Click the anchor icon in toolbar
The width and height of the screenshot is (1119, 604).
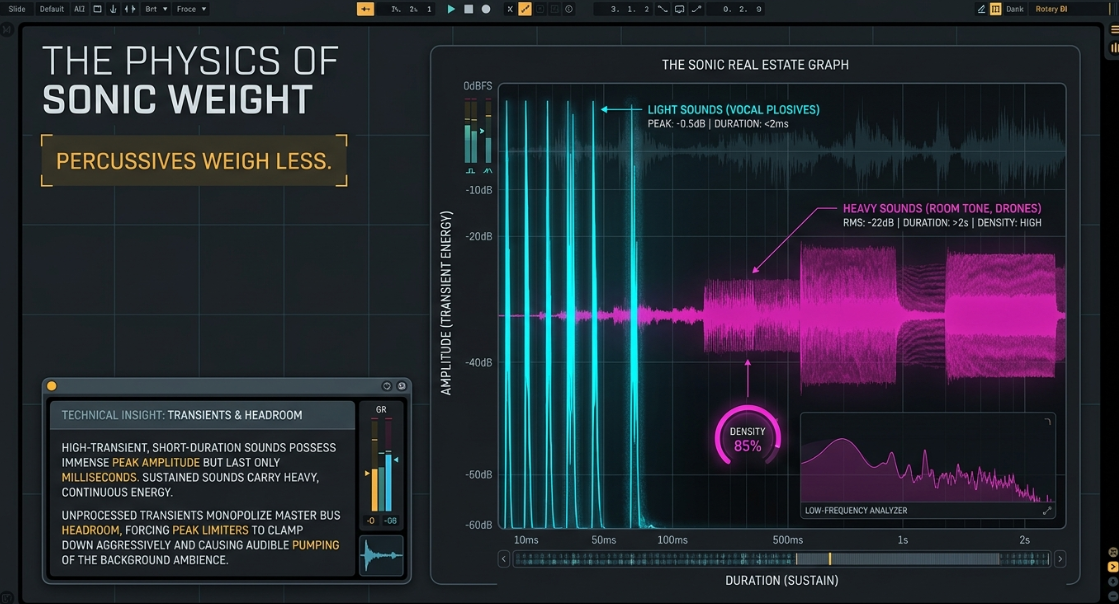(113, 9)
